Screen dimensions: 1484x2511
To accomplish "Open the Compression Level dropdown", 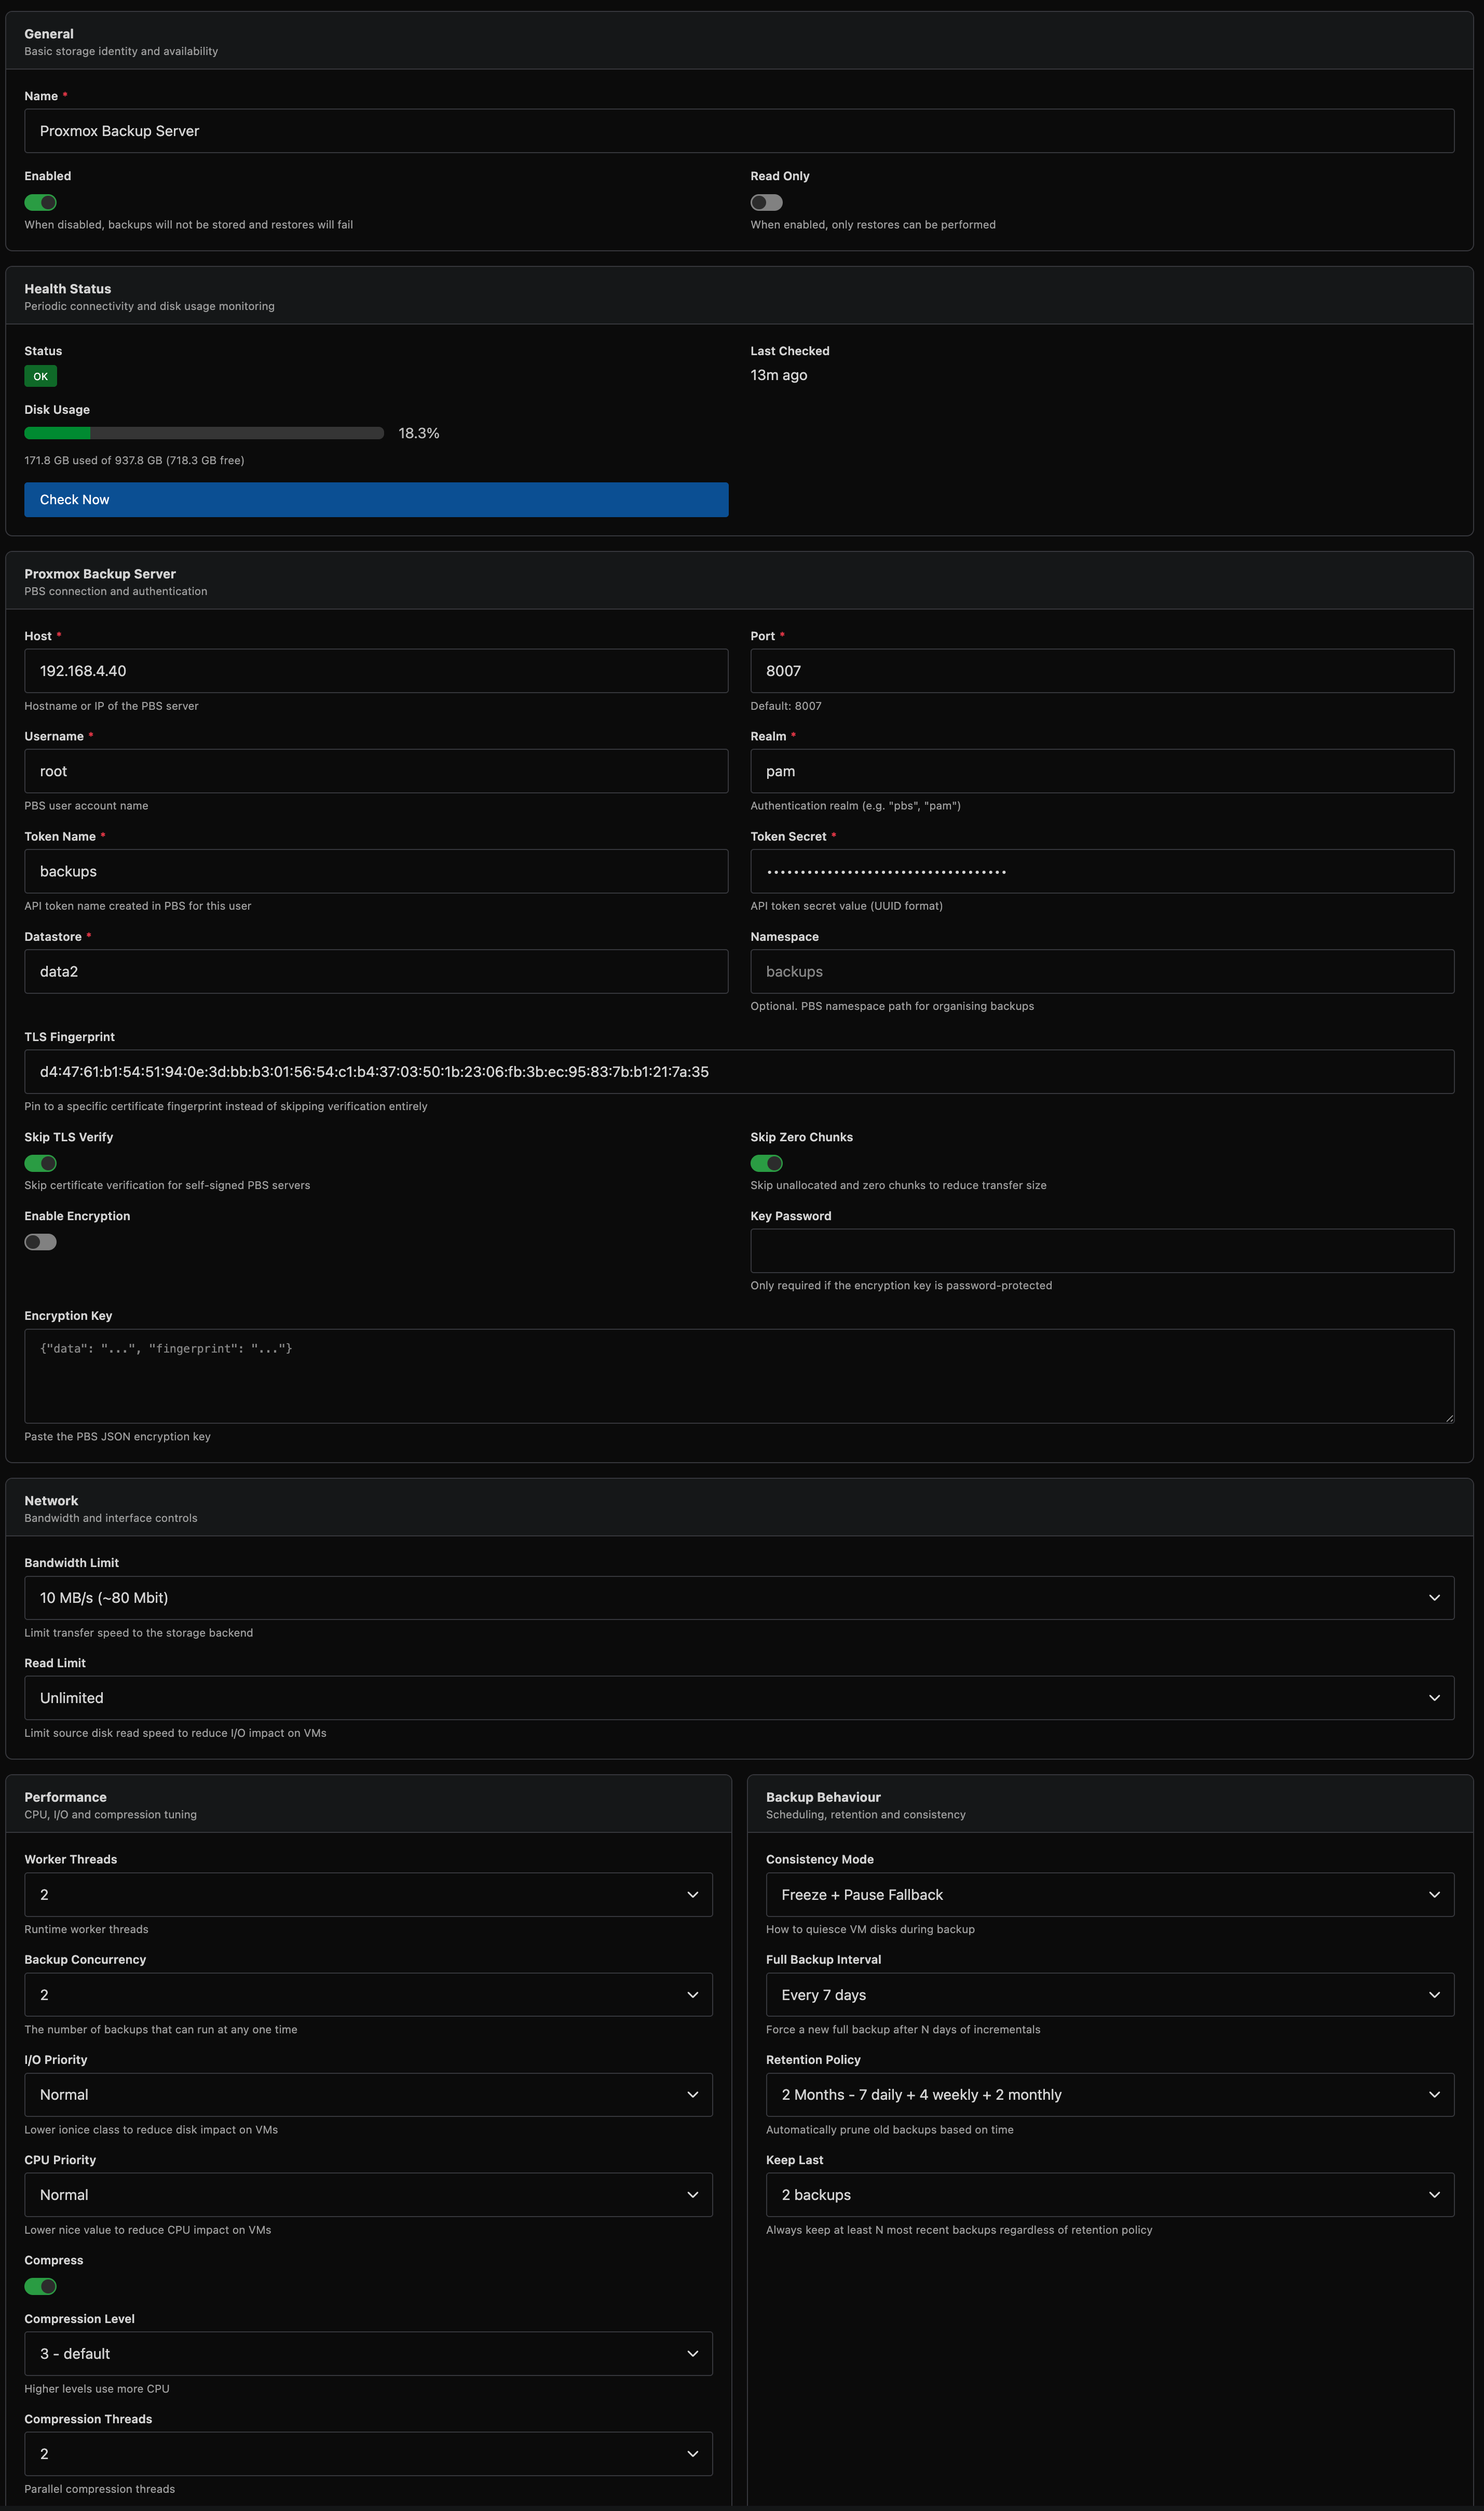I will click(368, 2352).
